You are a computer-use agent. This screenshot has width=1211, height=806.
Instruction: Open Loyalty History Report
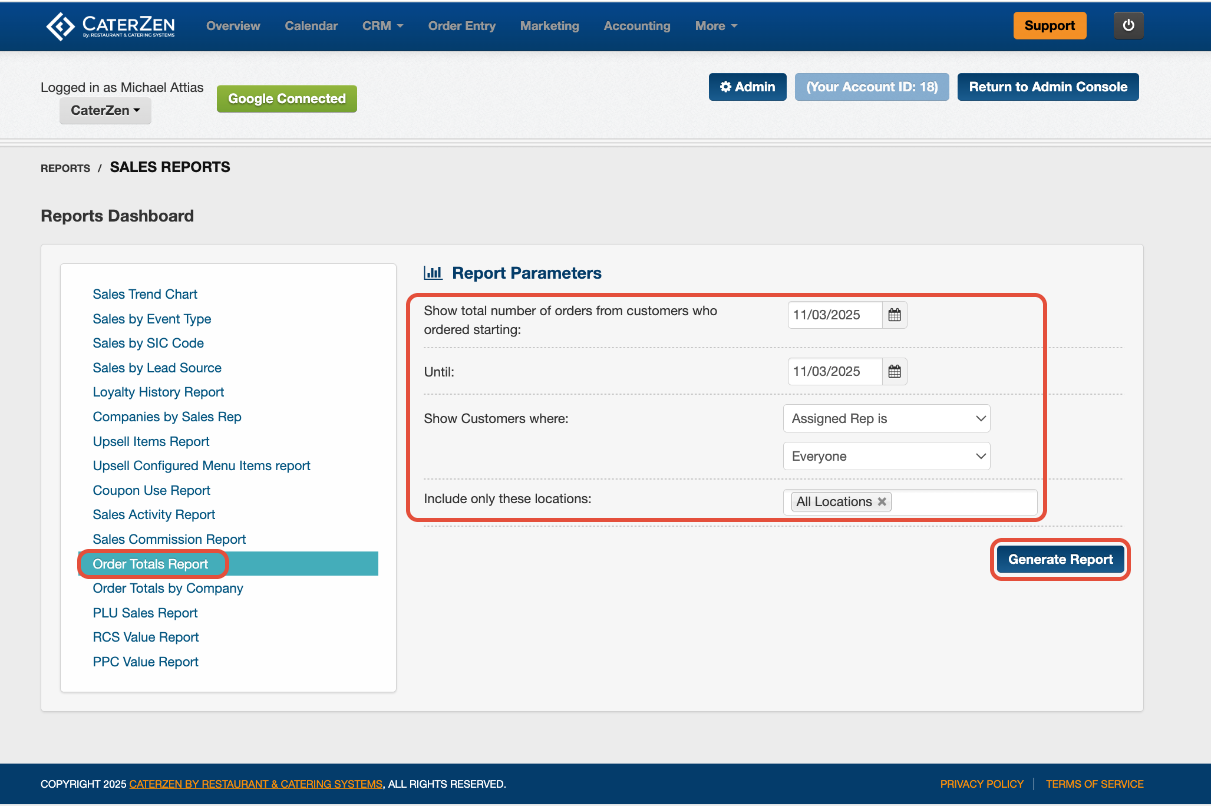pos(158,392)
